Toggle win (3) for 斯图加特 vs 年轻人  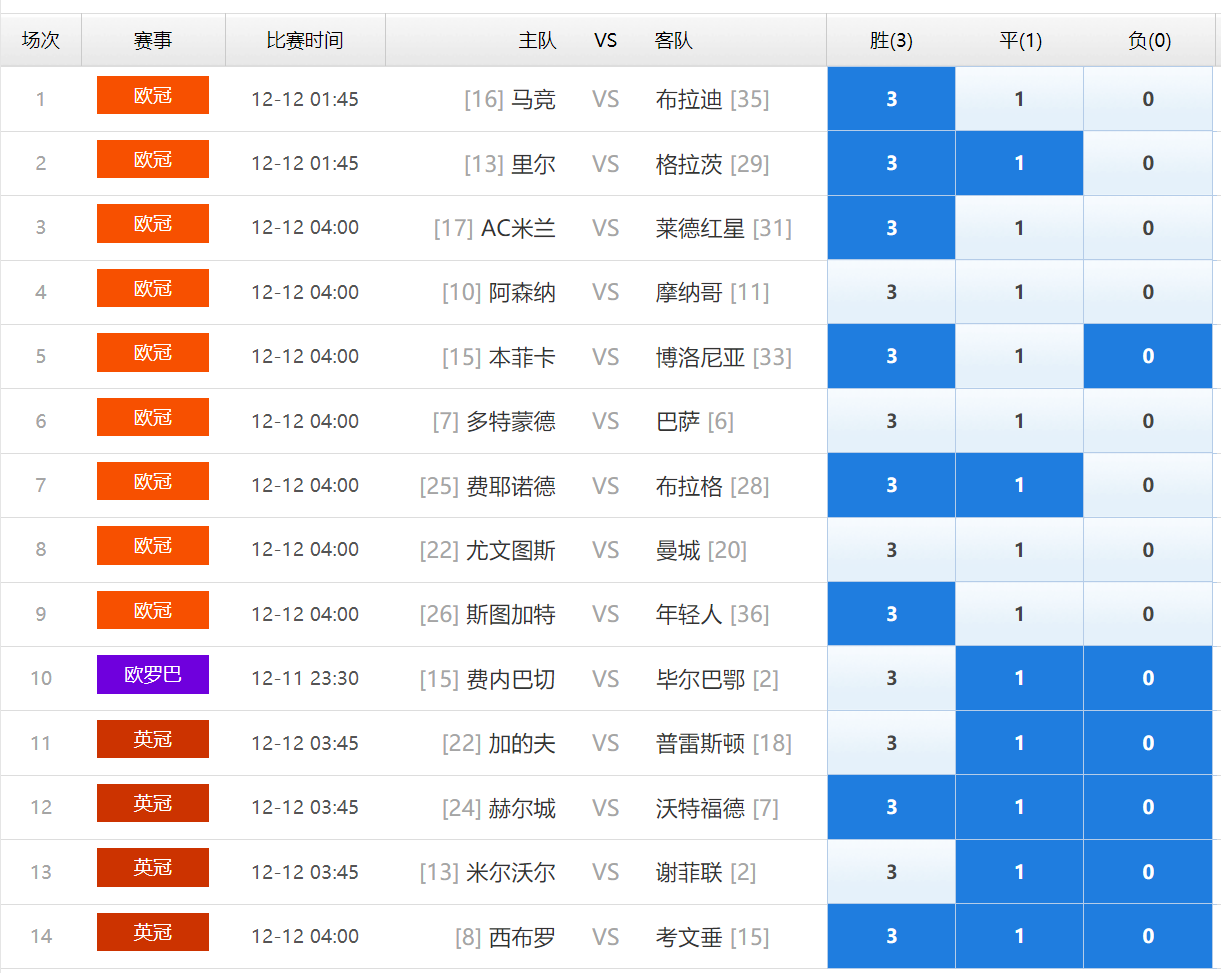[891, 614]
